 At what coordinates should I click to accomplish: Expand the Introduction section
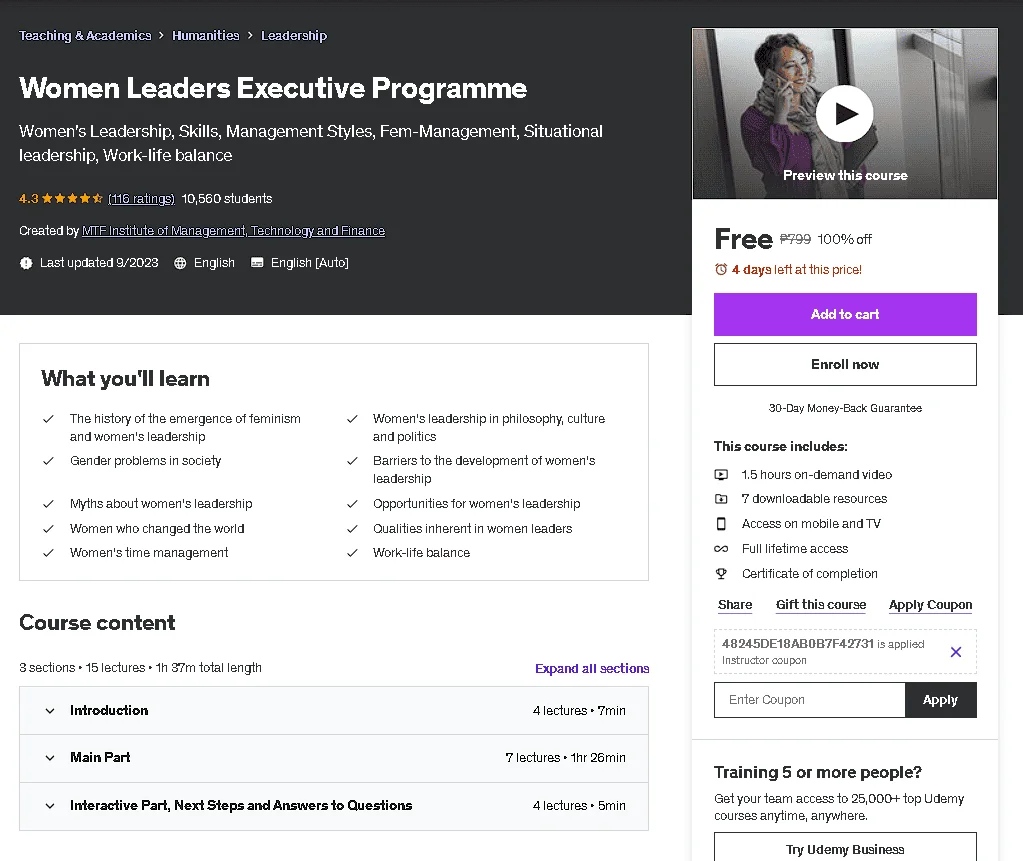(334, 710)
